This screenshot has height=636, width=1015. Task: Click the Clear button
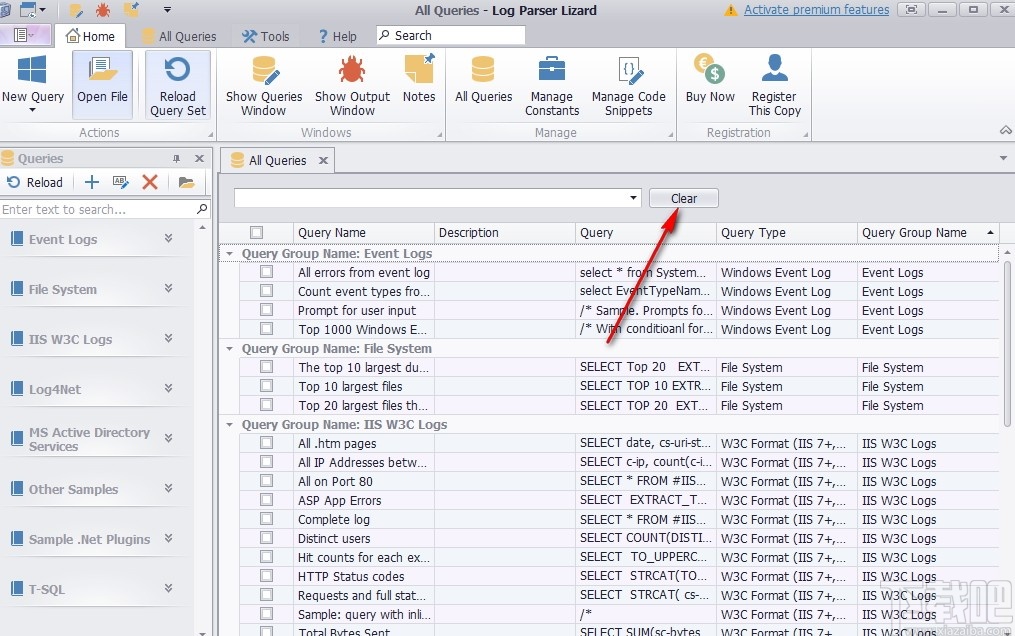click(x=684, y=198)
